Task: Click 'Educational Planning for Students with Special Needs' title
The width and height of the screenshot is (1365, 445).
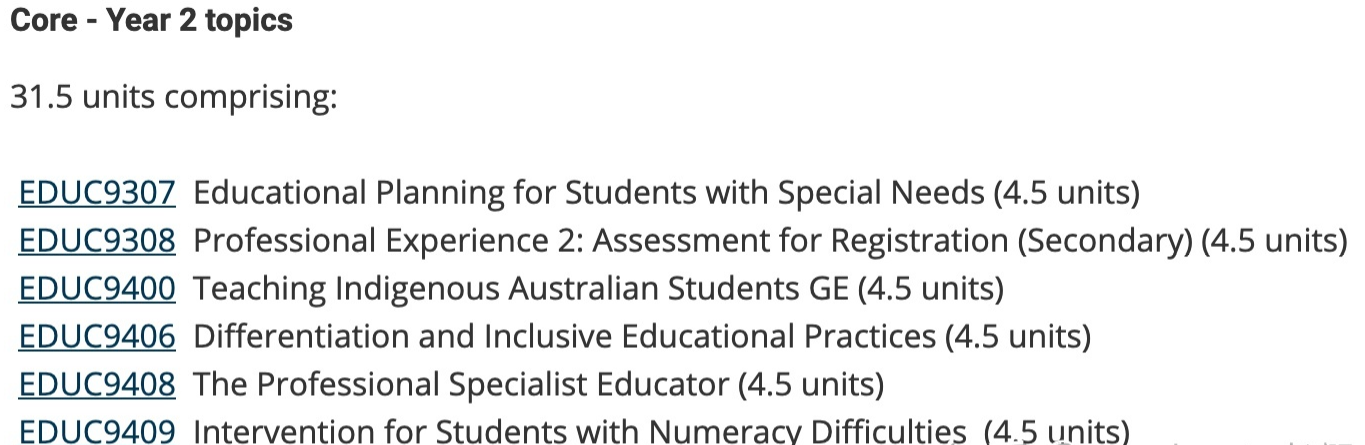Action: tap(588, 192)
